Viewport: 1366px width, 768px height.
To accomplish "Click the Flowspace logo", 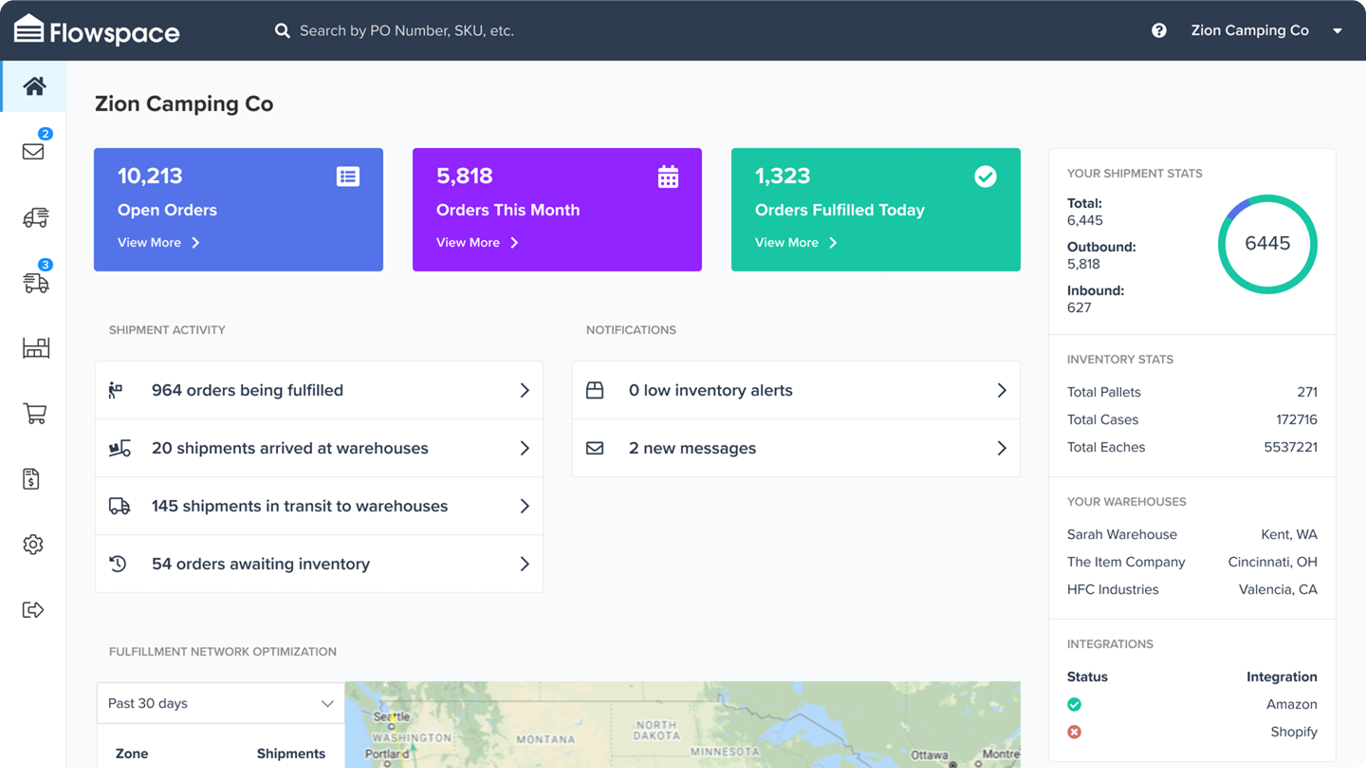I will 96,30.
